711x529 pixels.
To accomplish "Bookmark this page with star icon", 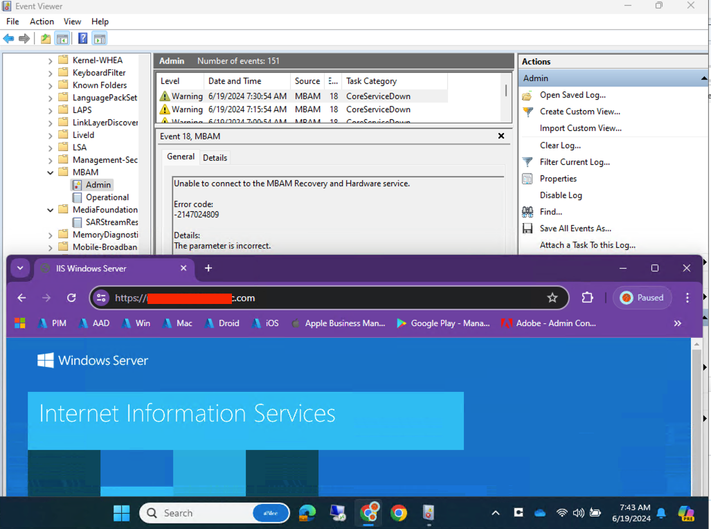I will pyautogui.click(x=552, y=298).
